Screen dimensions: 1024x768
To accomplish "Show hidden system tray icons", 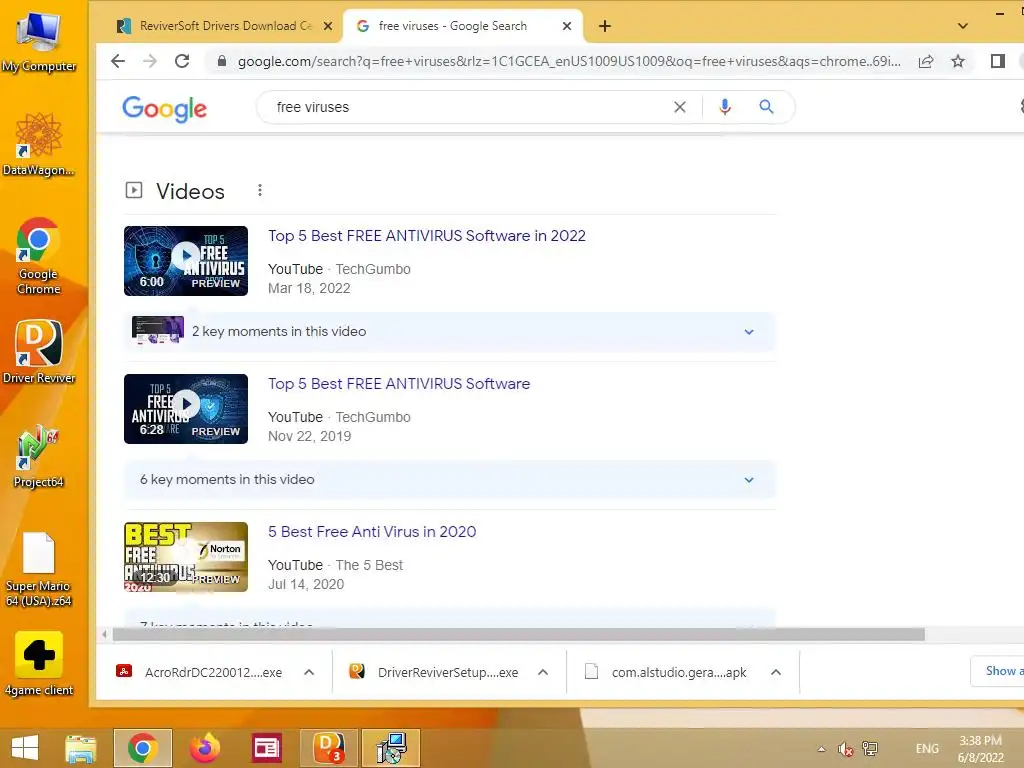I will pyautogui.click(x=822, y=749).
